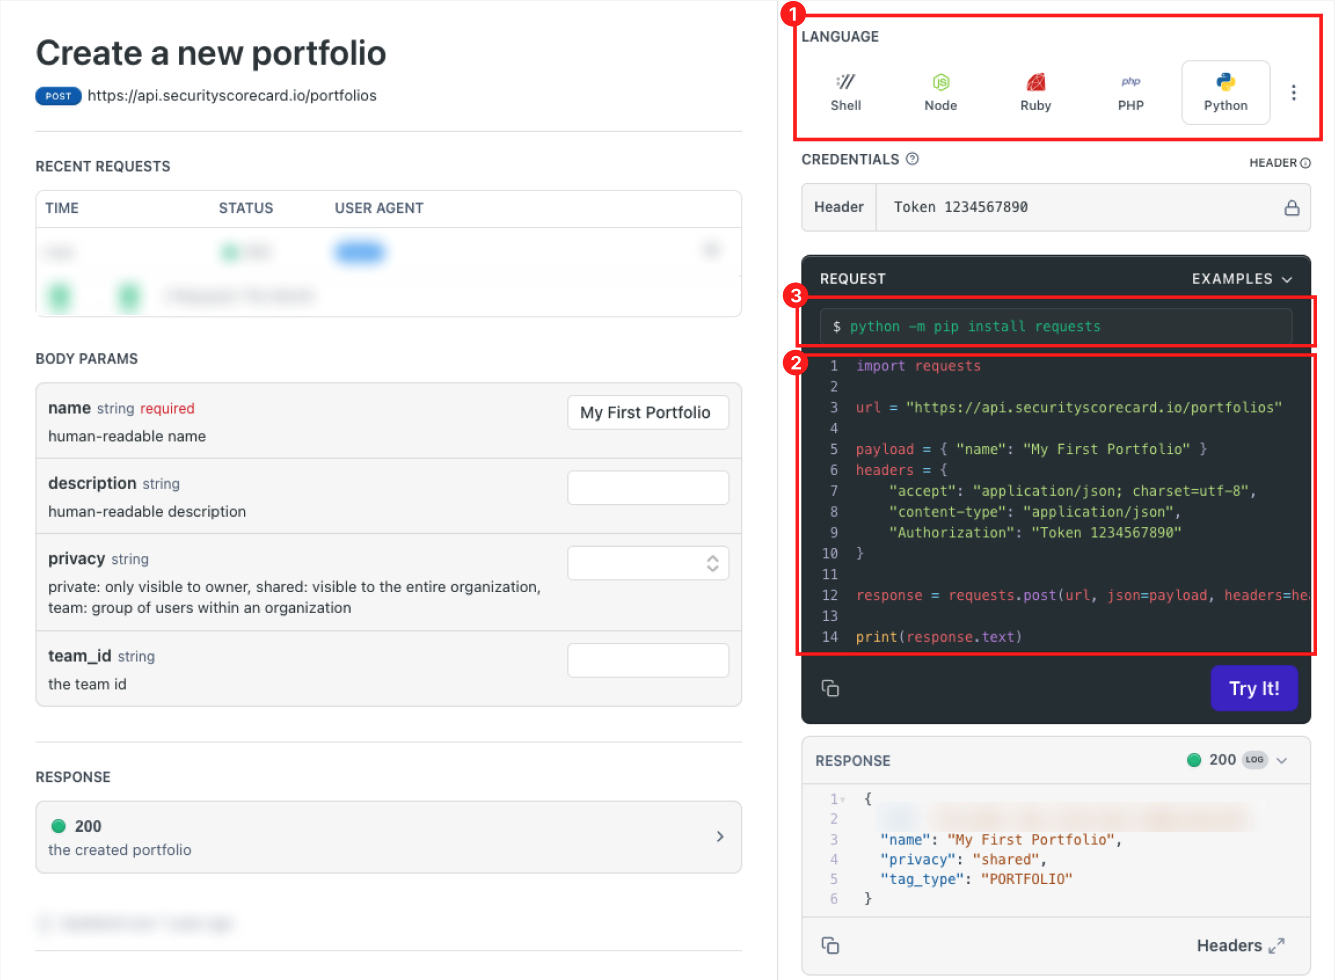Click the USER AGENT column header

point(379,208)
